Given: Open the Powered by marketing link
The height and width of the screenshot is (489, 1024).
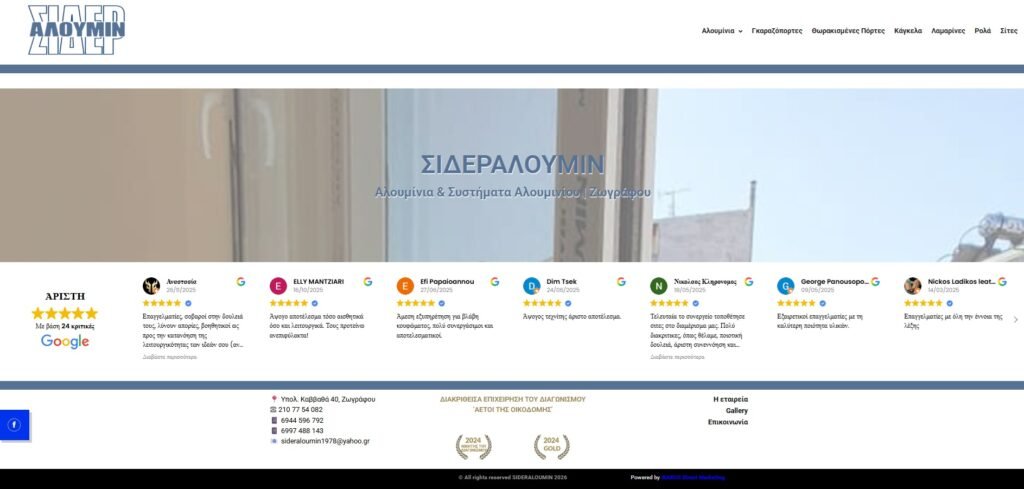Looking at the screenshot, I should click(x=693, y=478).
